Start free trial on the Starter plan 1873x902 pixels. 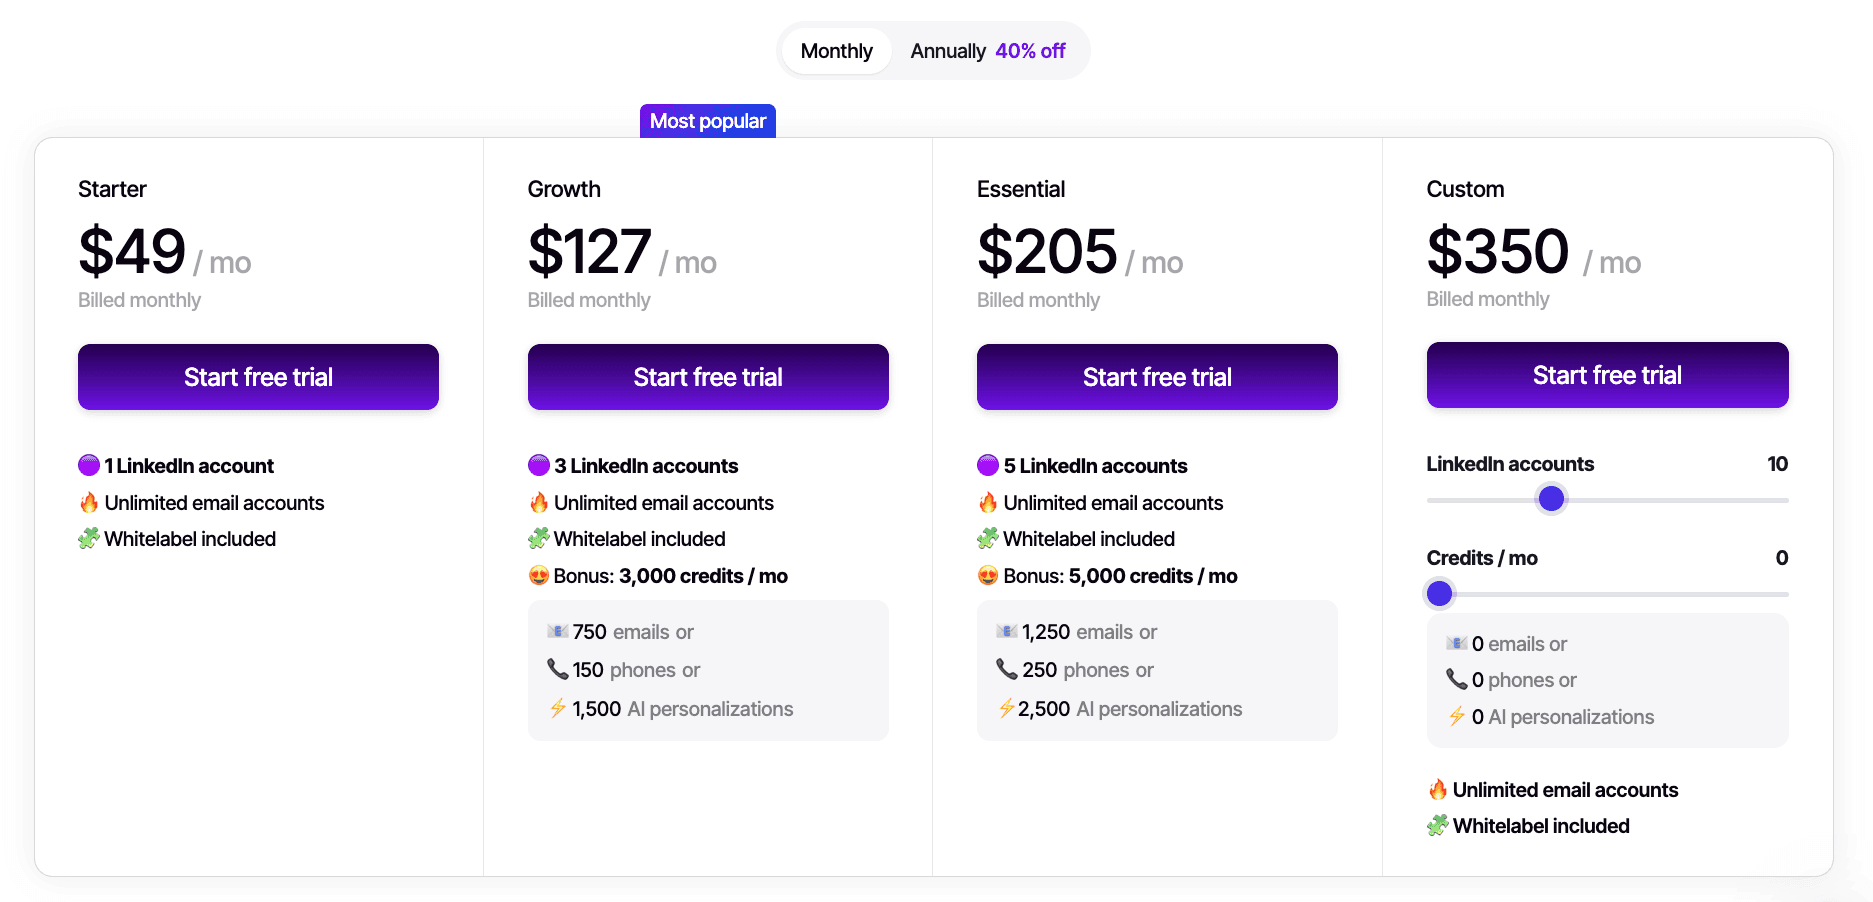(x=257, y=377)
